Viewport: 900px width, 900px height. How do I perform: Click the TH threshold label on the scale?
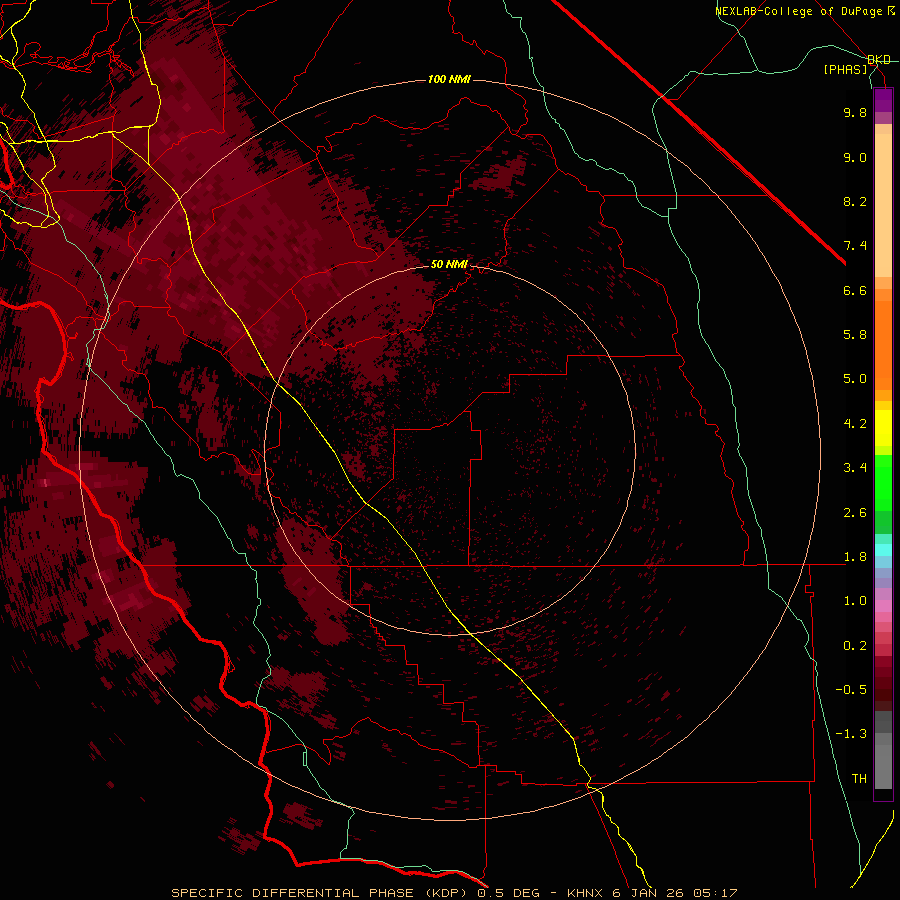click(x=859, y=779)
